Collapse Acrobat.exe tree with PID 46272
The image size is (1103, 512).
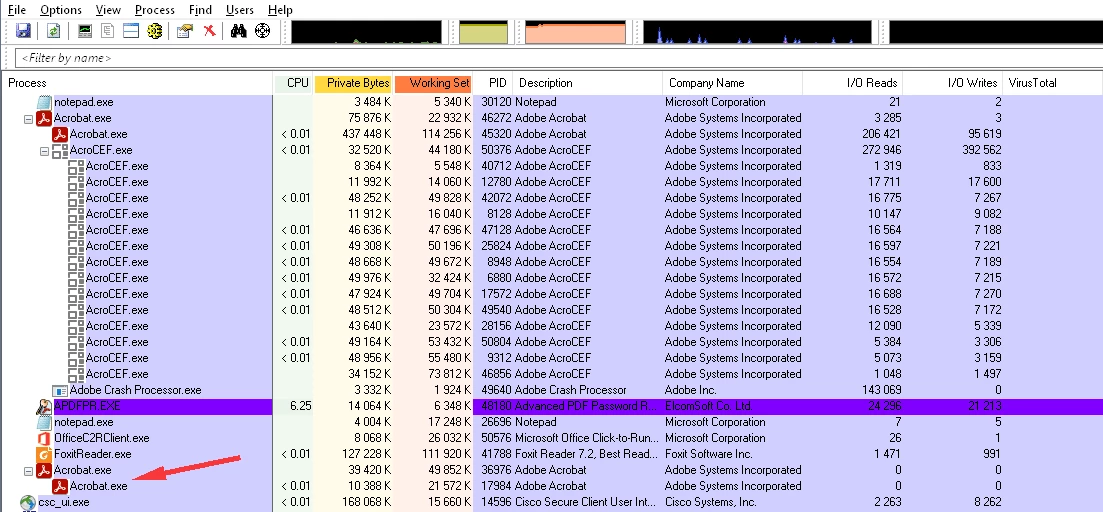[x=28, y=119]
